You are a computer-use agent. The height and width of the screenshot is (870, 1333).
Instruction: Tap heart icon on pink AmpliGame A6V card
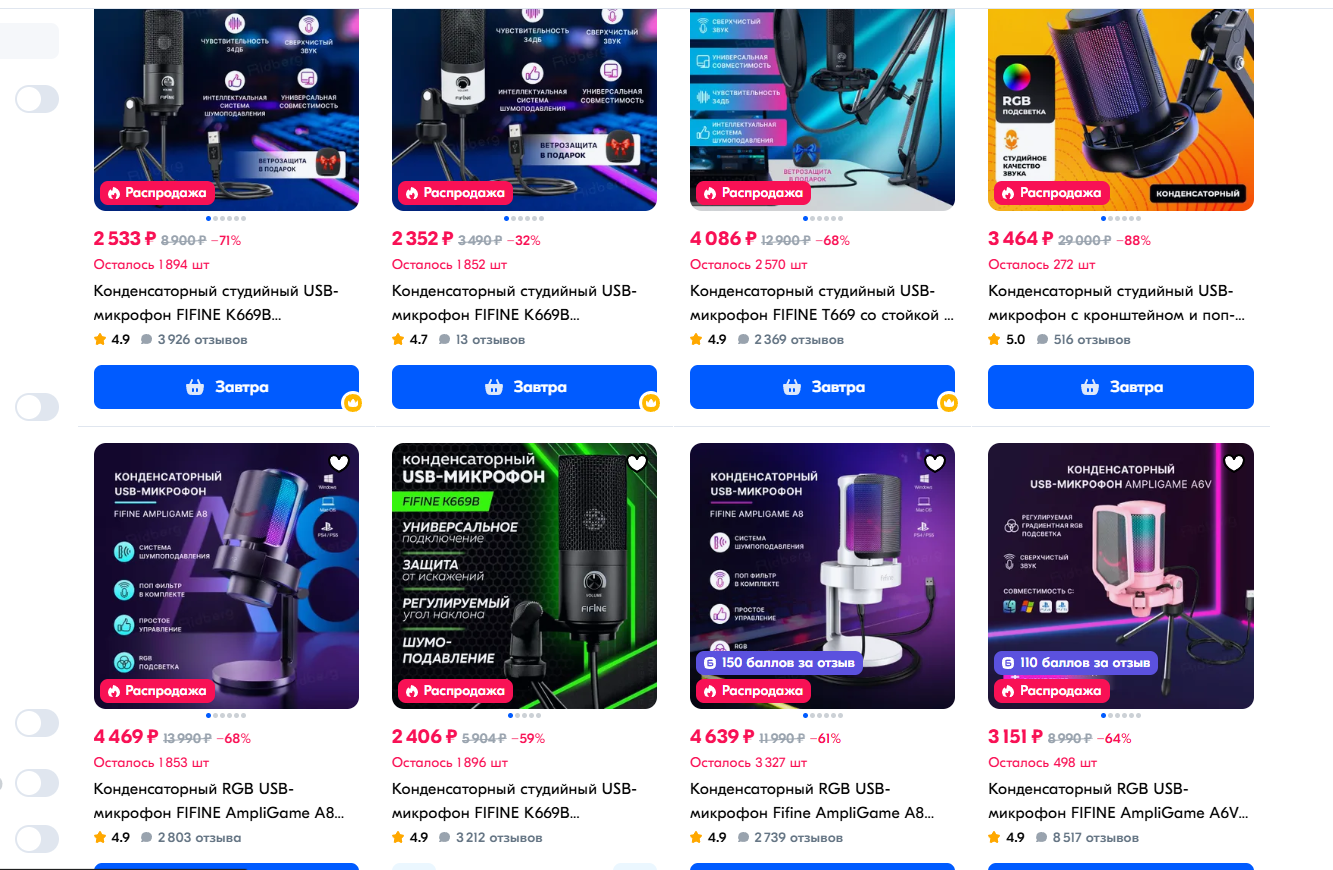(1234, 463)
